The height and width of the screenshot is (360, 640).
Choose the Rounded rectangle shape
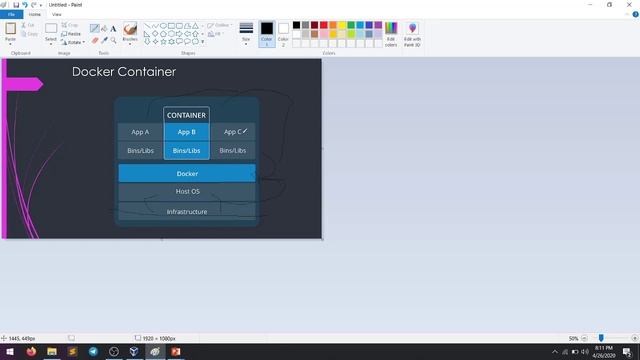pos(179,26)
